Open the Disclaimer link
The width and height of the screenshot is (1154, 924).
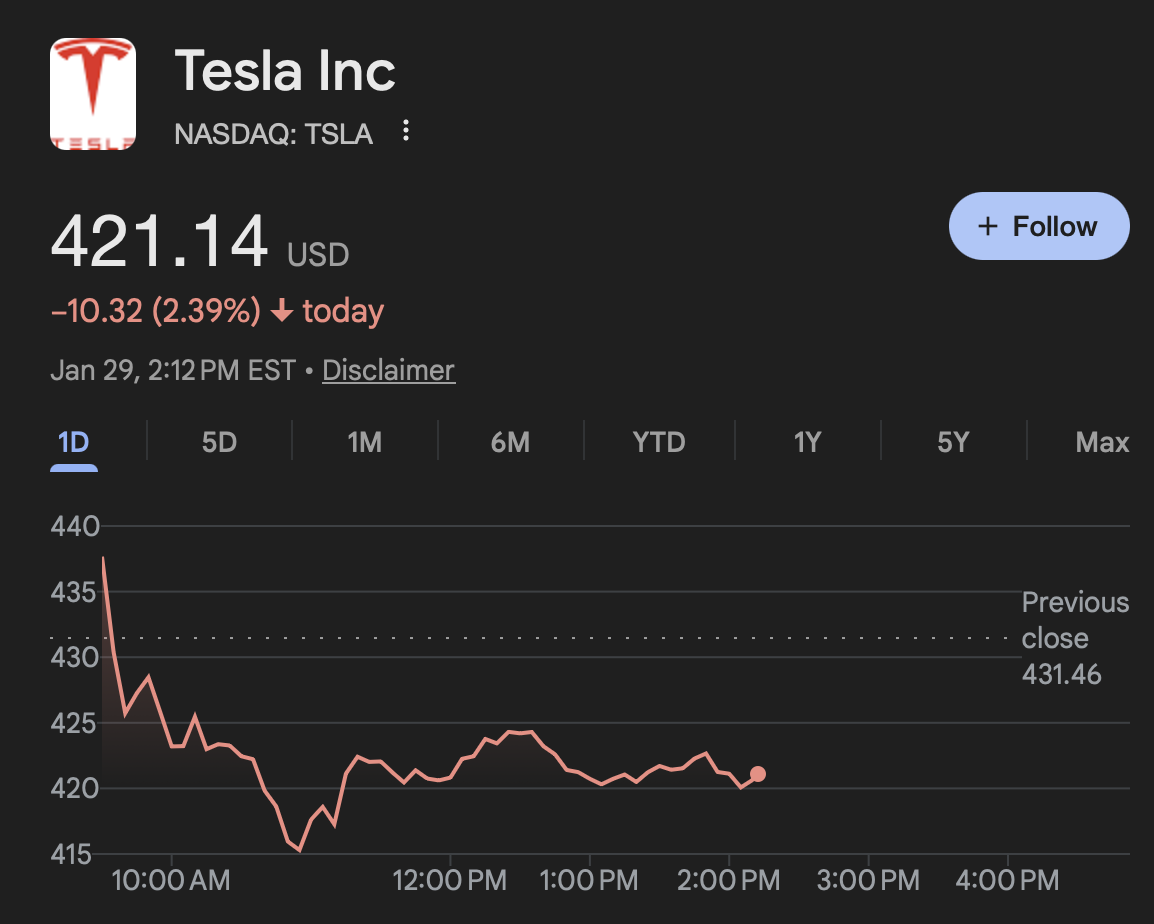pyautogui.click(x=388, y=370)
